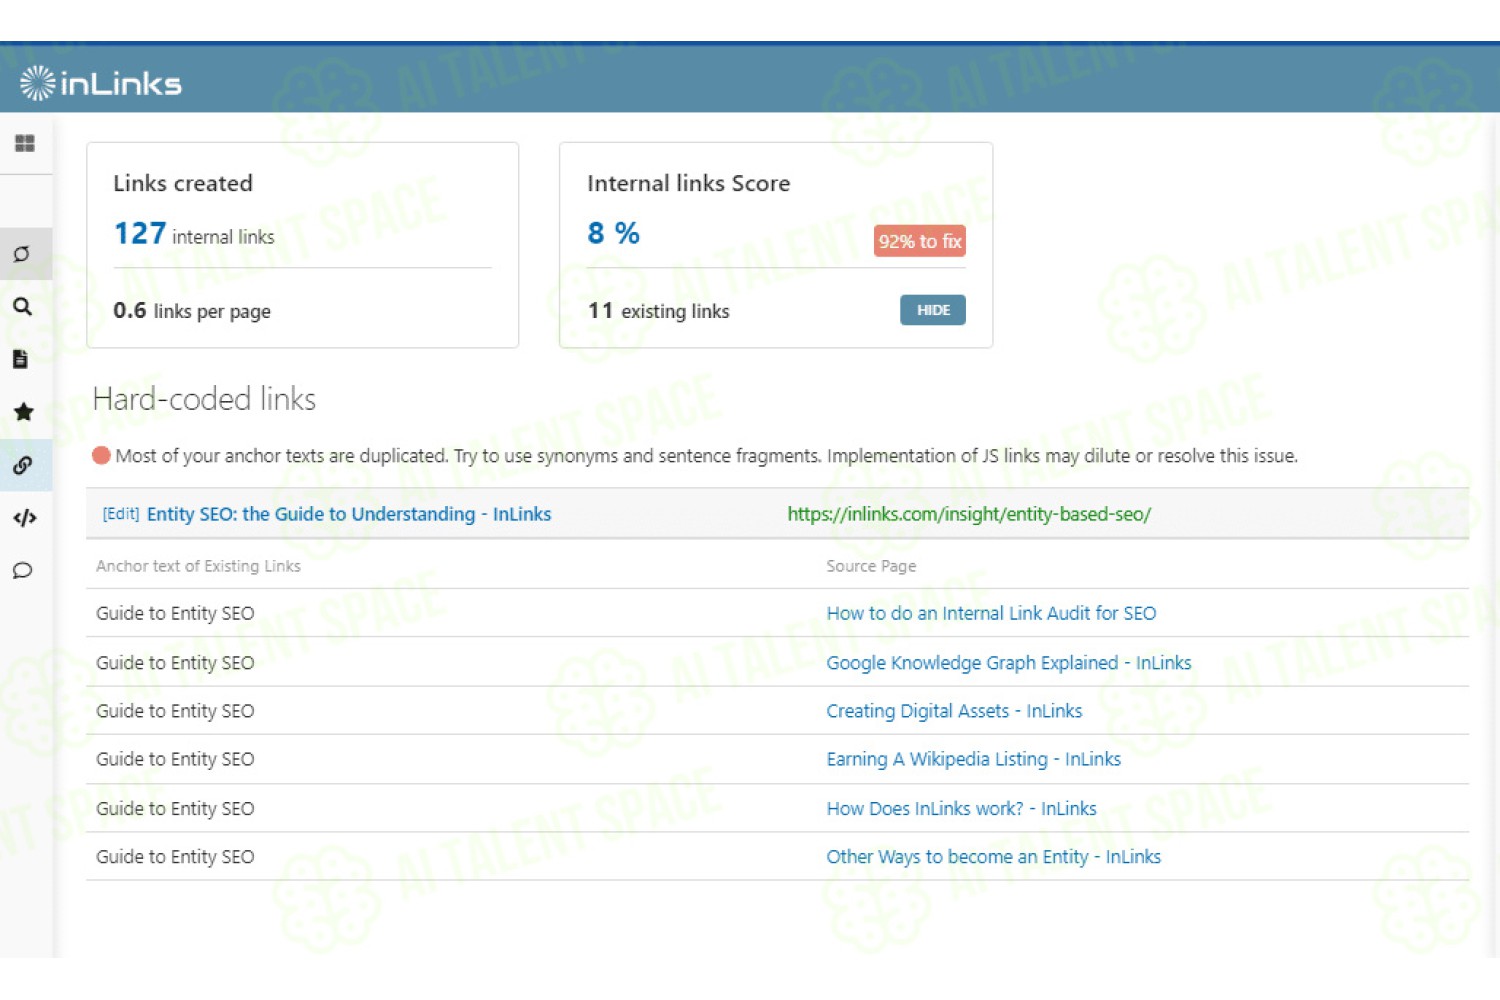
Task: Click the red '92% to fix' badge
Action: point(920,241)
